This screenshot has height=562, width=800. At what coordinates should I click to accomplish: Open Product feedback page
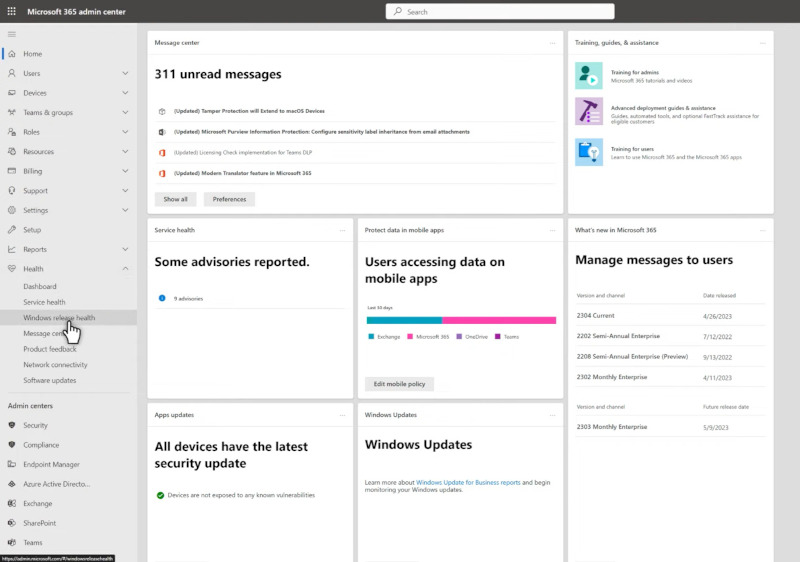[x=50, y=349]
